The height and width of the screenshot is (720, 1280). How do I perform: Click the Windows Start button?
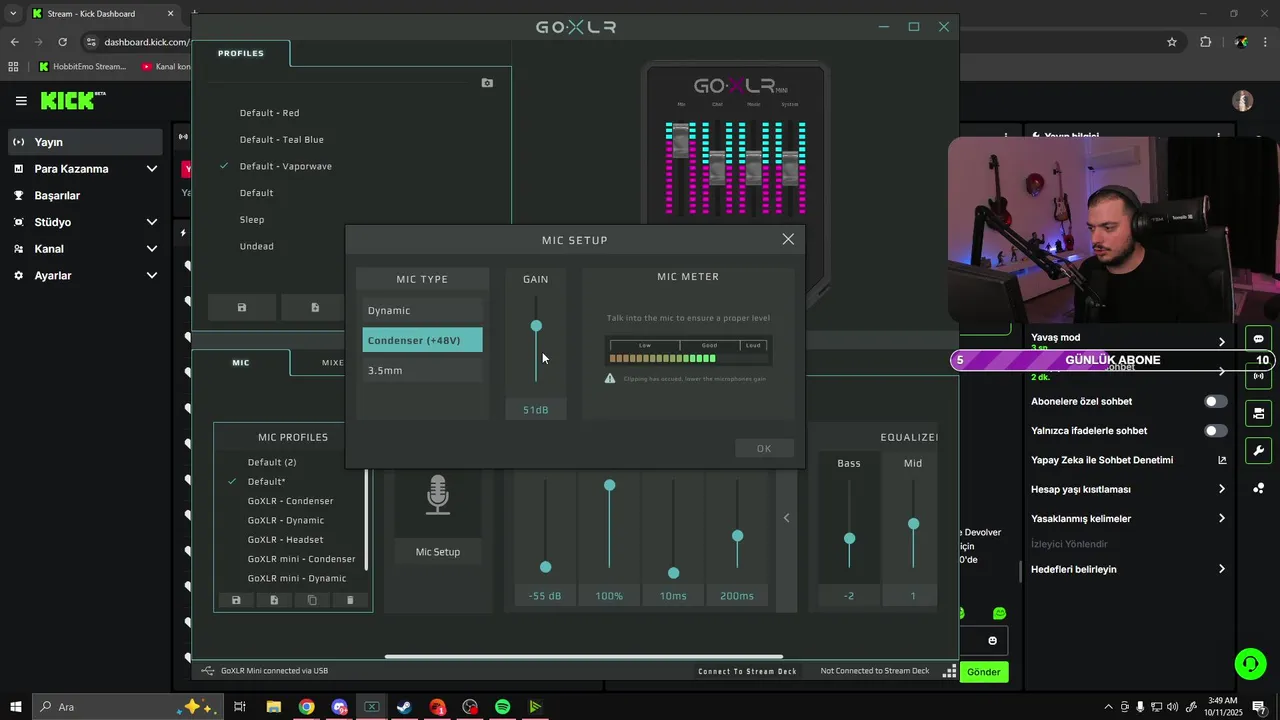(x=16, y=707)
